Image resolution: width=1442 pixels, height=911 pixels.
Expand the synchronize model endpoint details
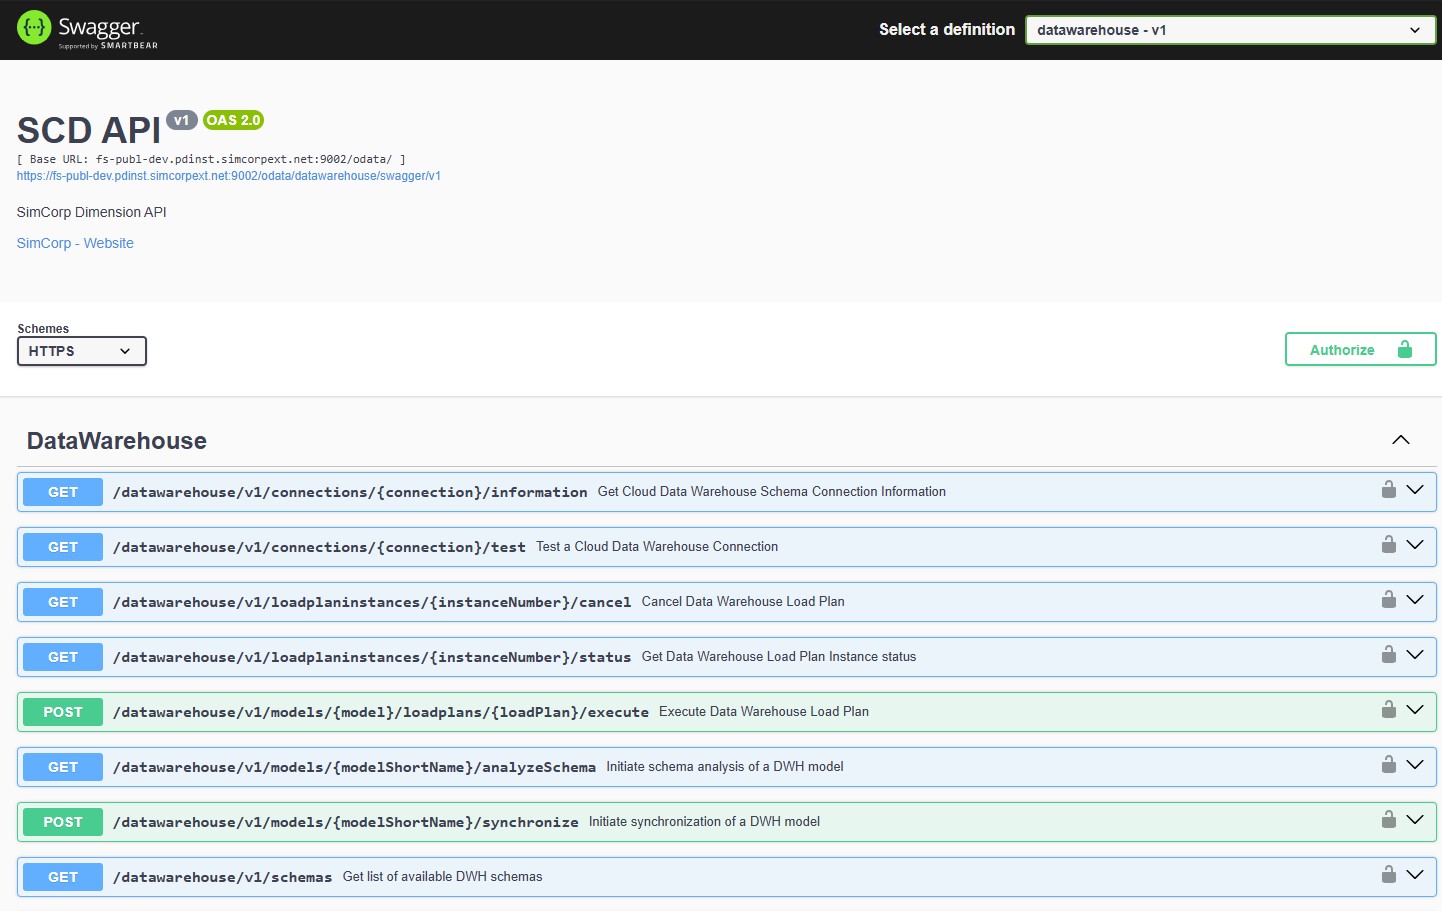1416,820
